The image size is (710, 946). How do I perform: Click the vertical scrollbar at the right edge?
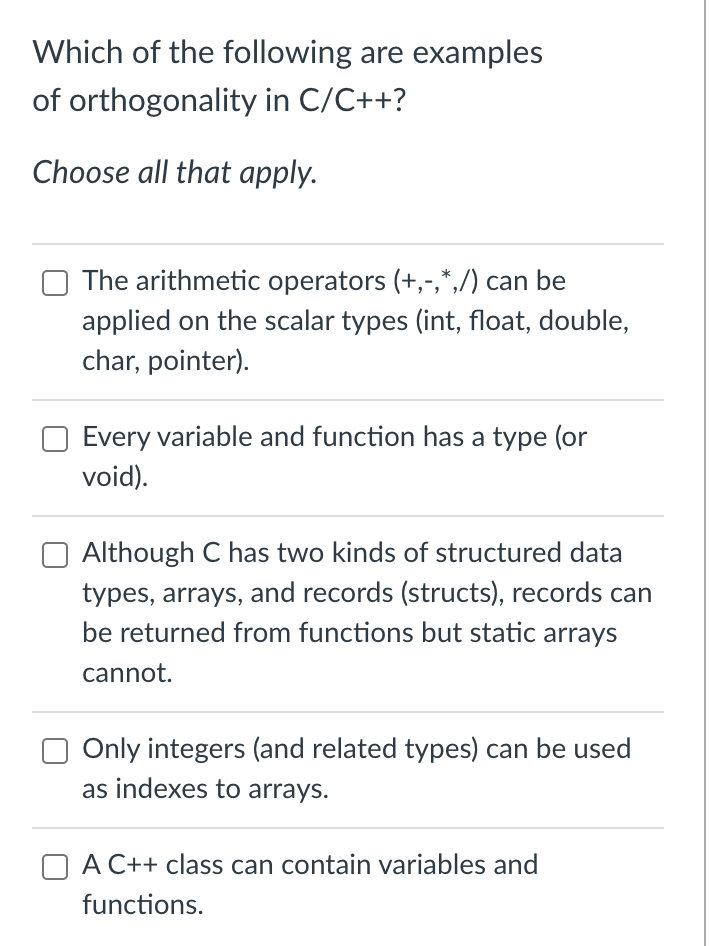click(x=705, y=473)
